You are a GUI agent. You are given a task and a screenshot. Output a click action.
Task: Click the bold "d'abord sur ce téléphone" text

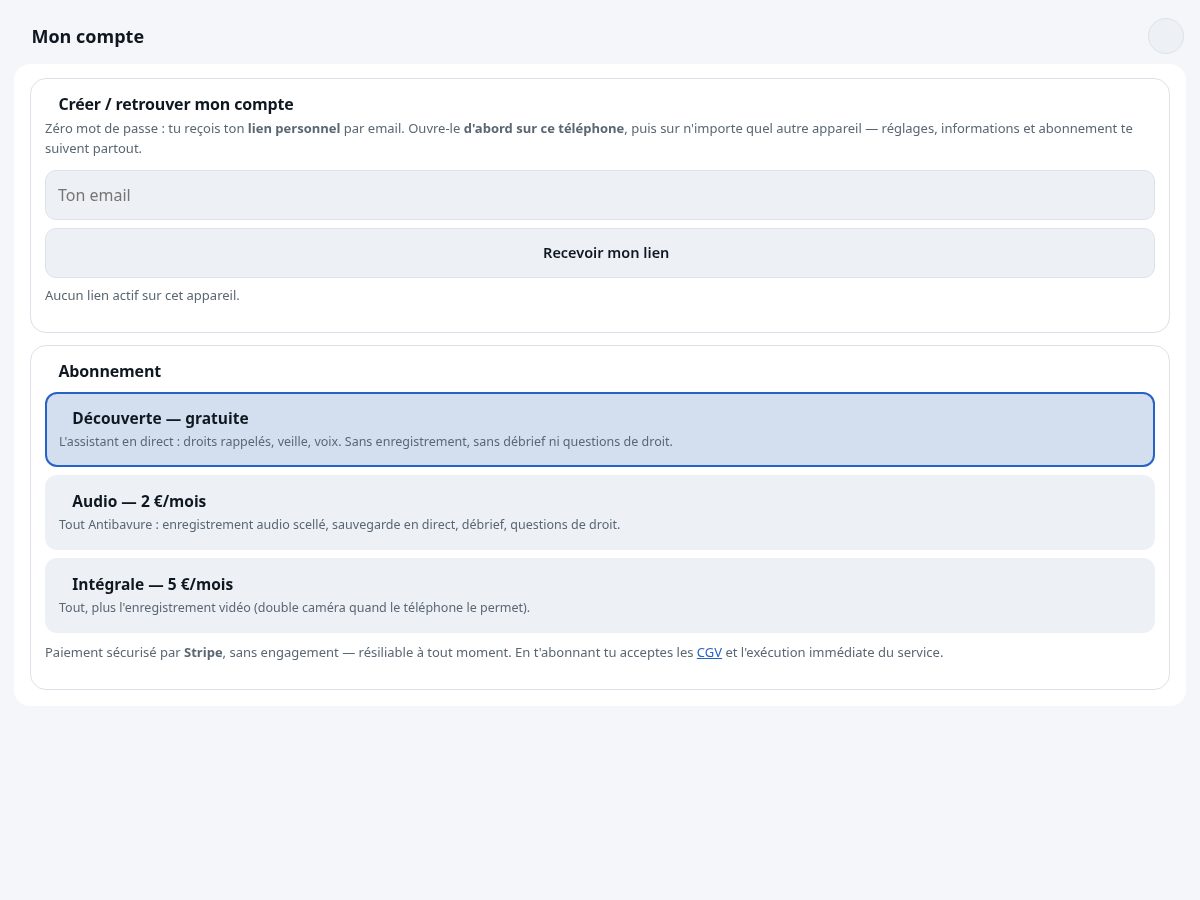point(544,128)
